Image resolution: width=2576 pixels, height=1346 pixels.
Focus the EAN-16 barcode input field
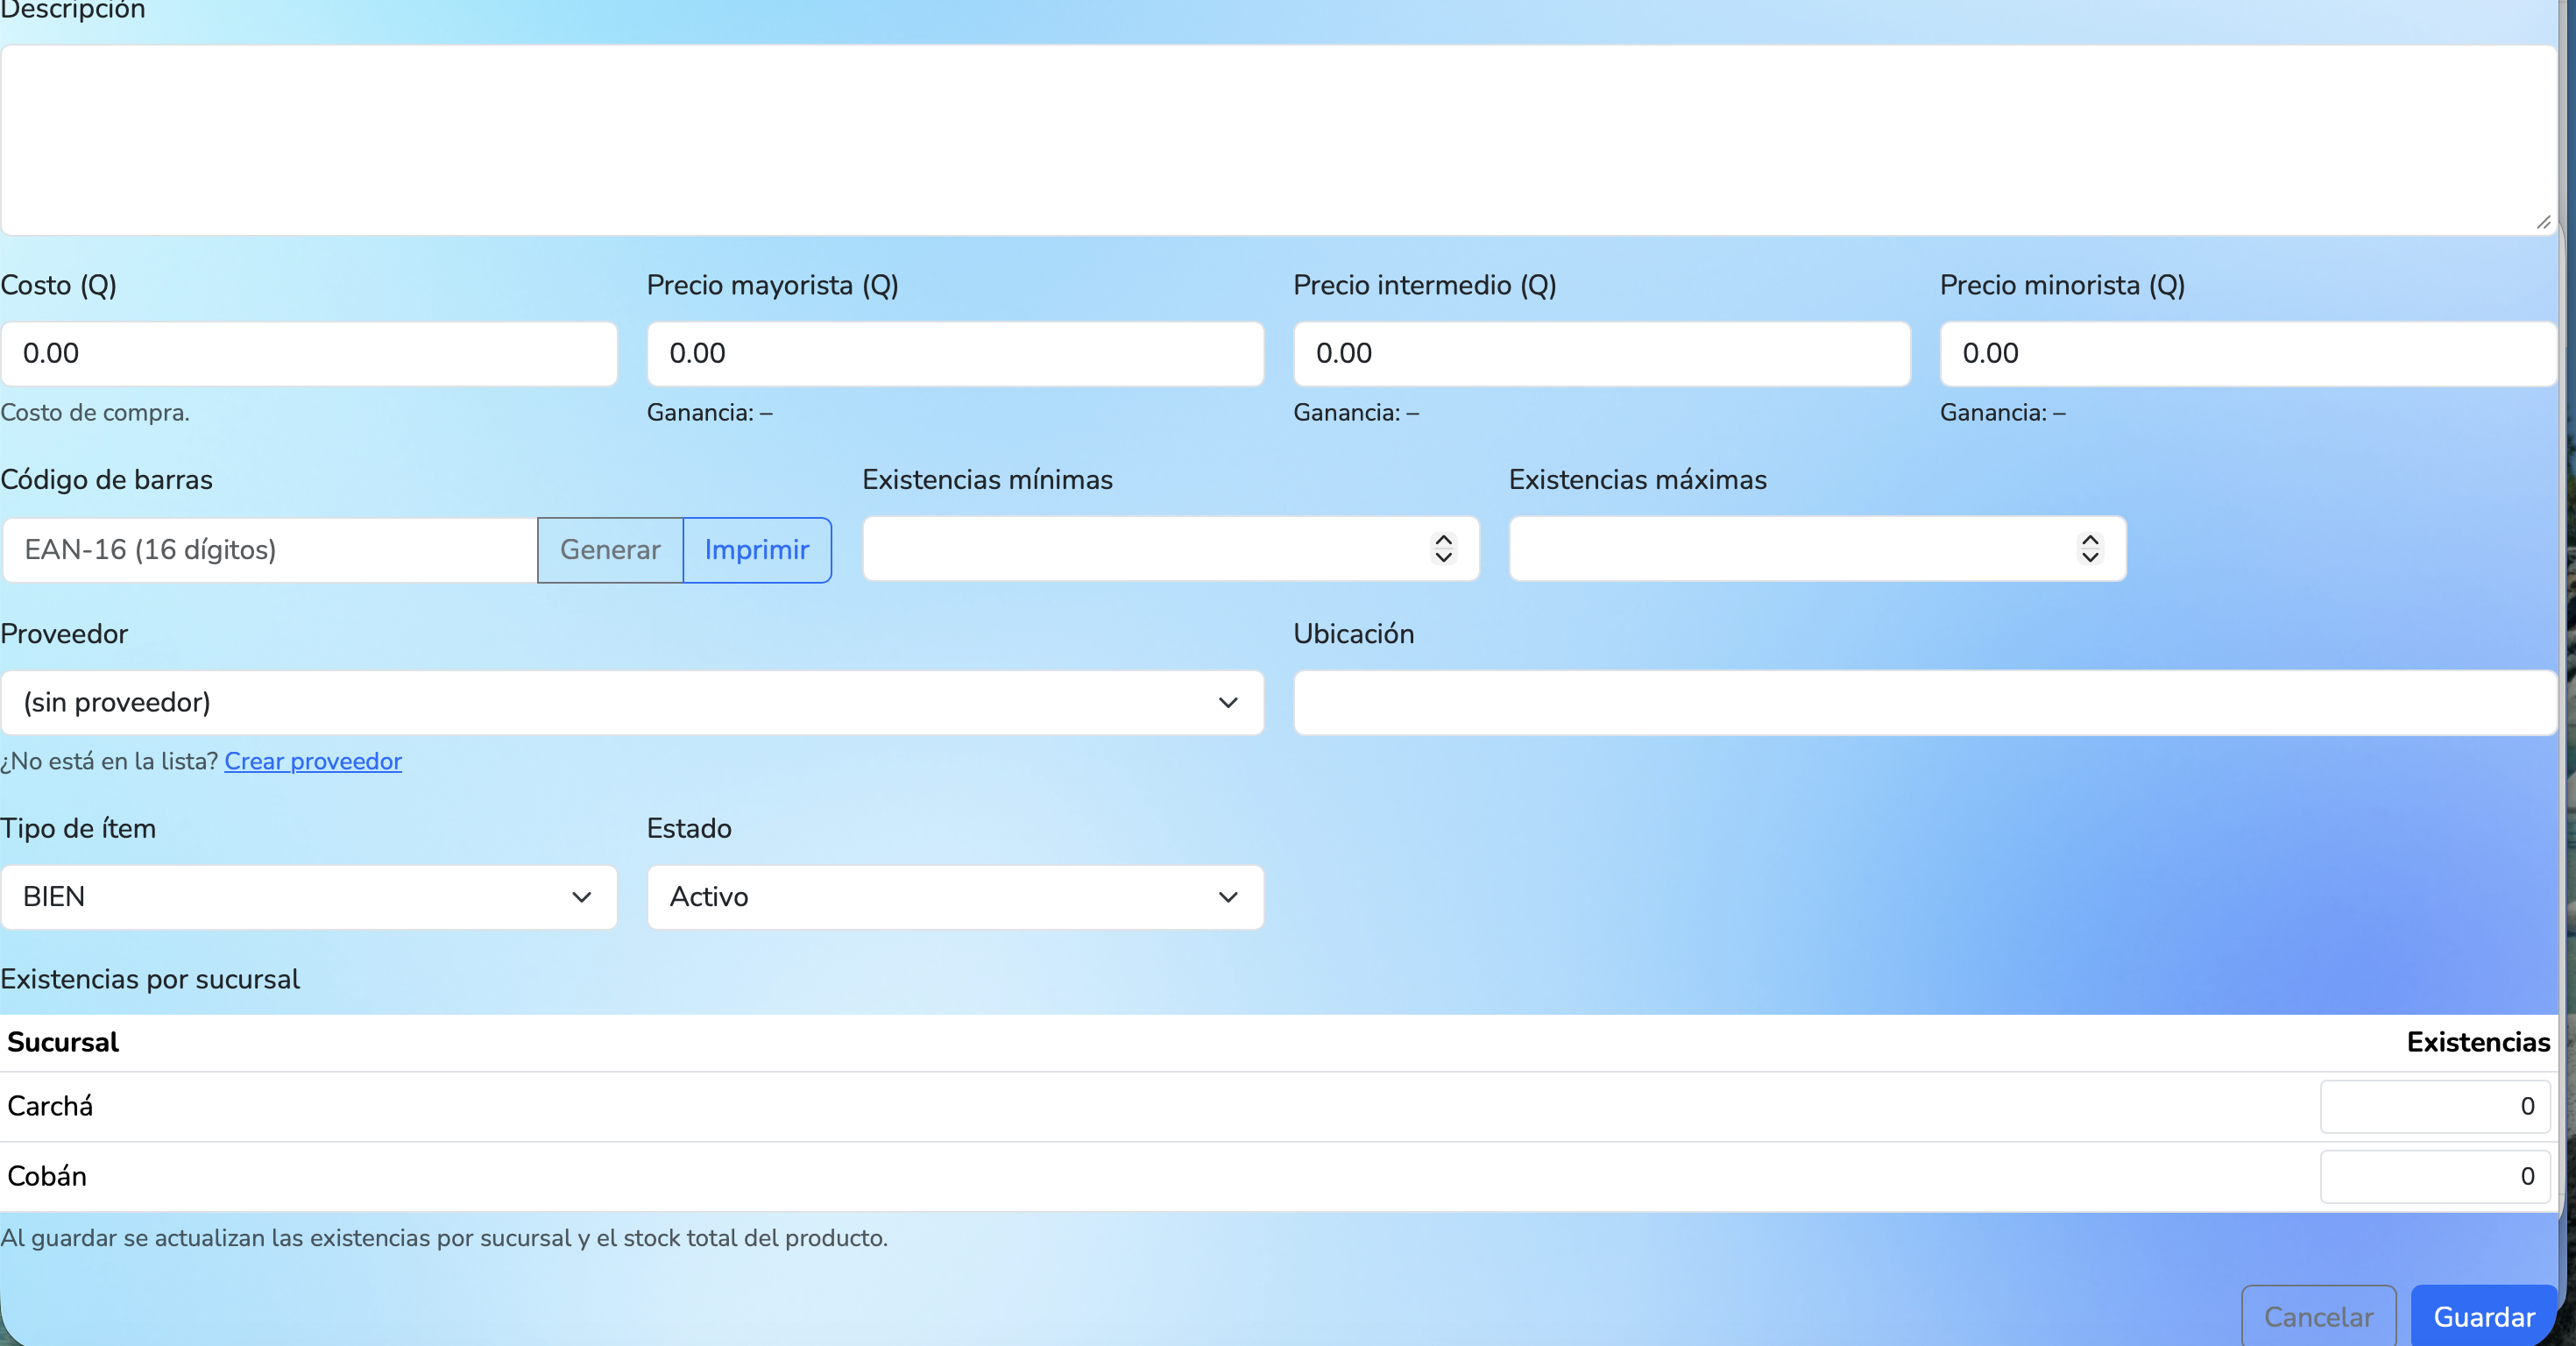(270, 550)
